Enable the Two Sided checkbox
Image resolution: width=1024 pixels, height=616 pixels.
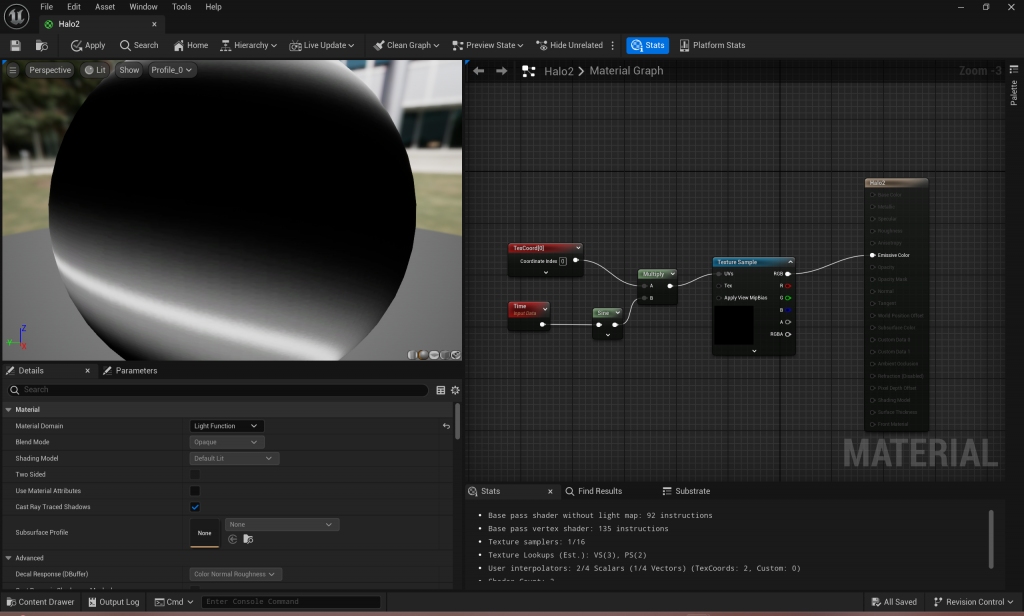tap(195, 474)
